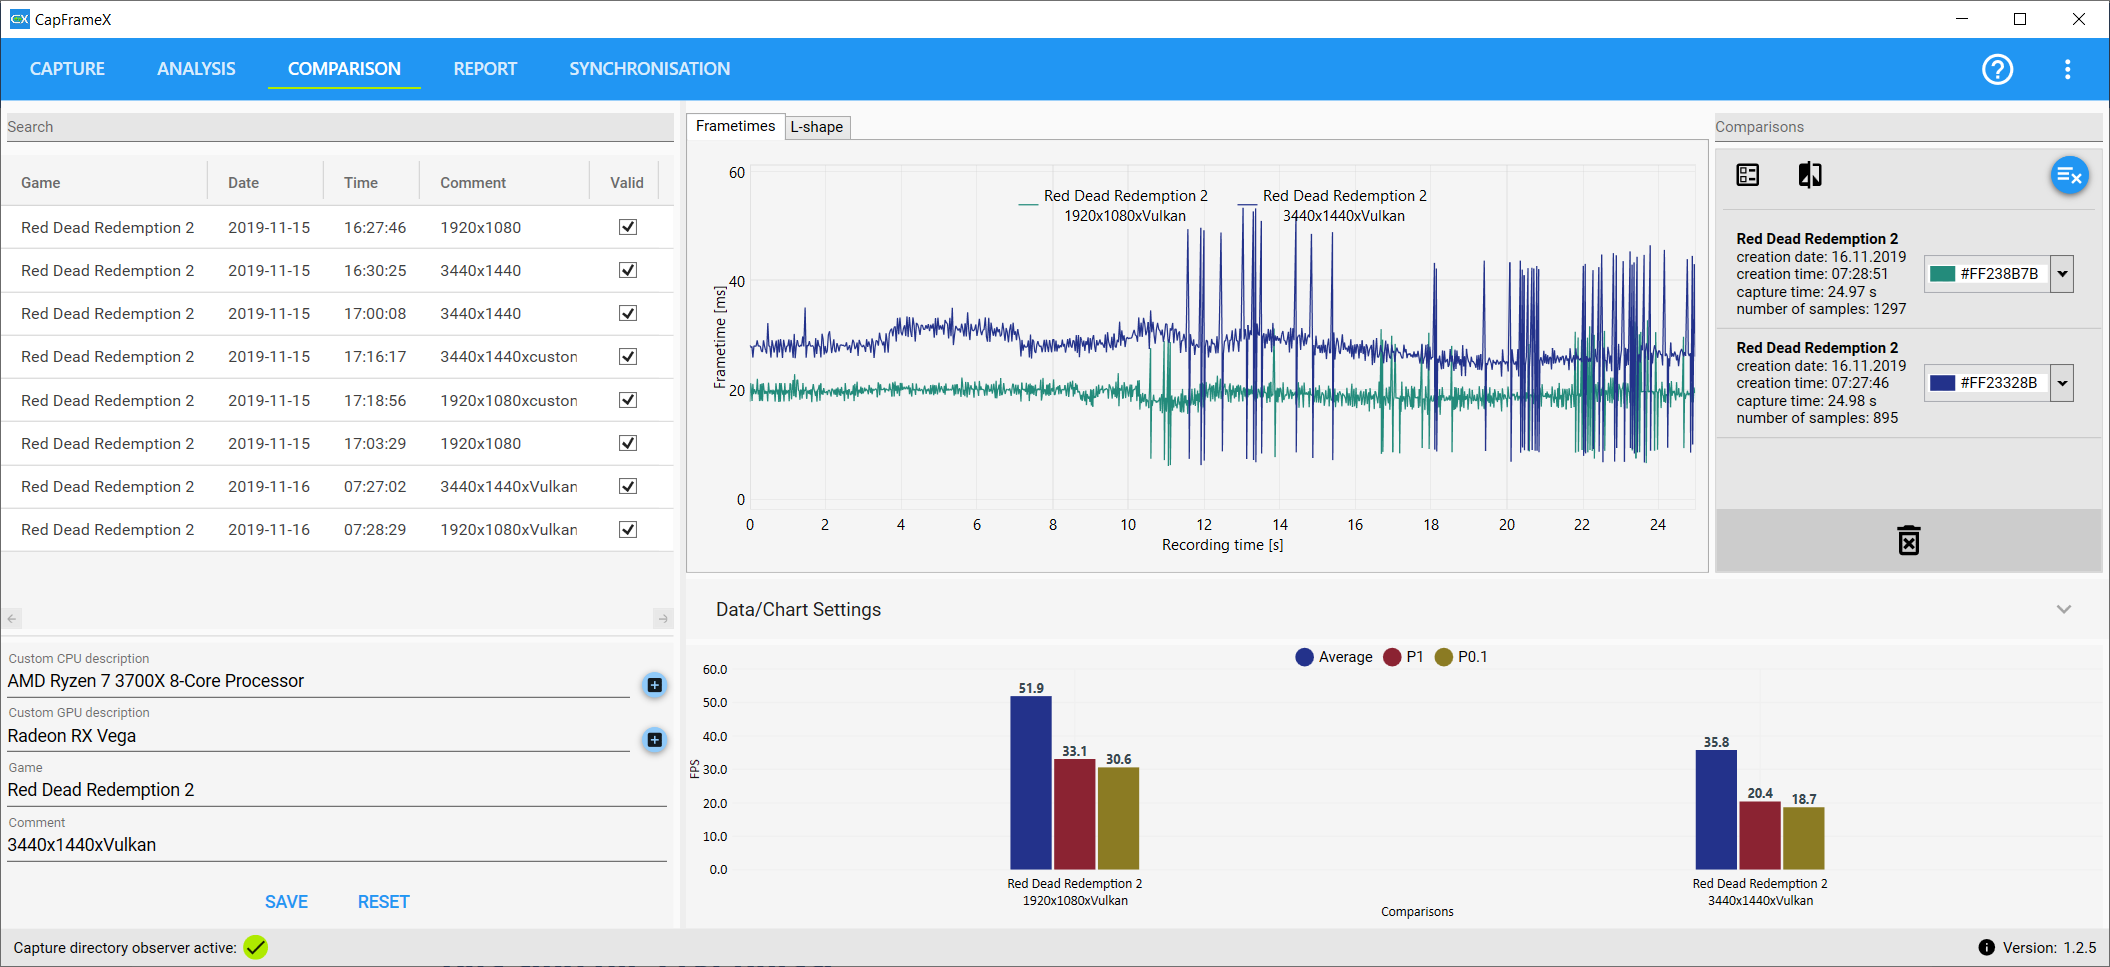Image resolution: width=2110 pixels, height=967 pixels.
Task: Switch chart to L-shape tab
Action: [817, 127]
